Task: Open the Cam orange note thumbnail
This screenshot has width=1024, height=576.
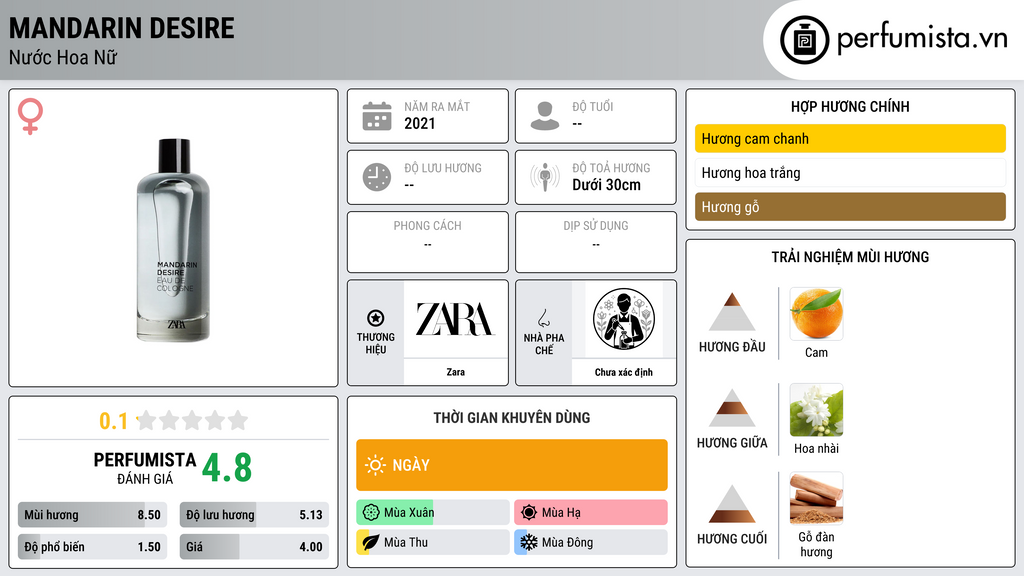Action: pyautogui.click(x=816, y=313)
